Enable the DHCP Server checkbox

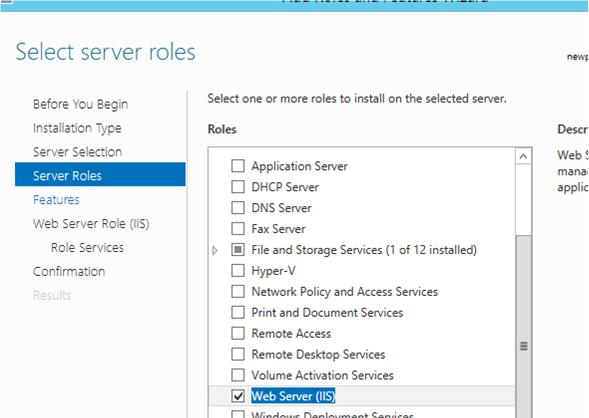tap(238, 187)
